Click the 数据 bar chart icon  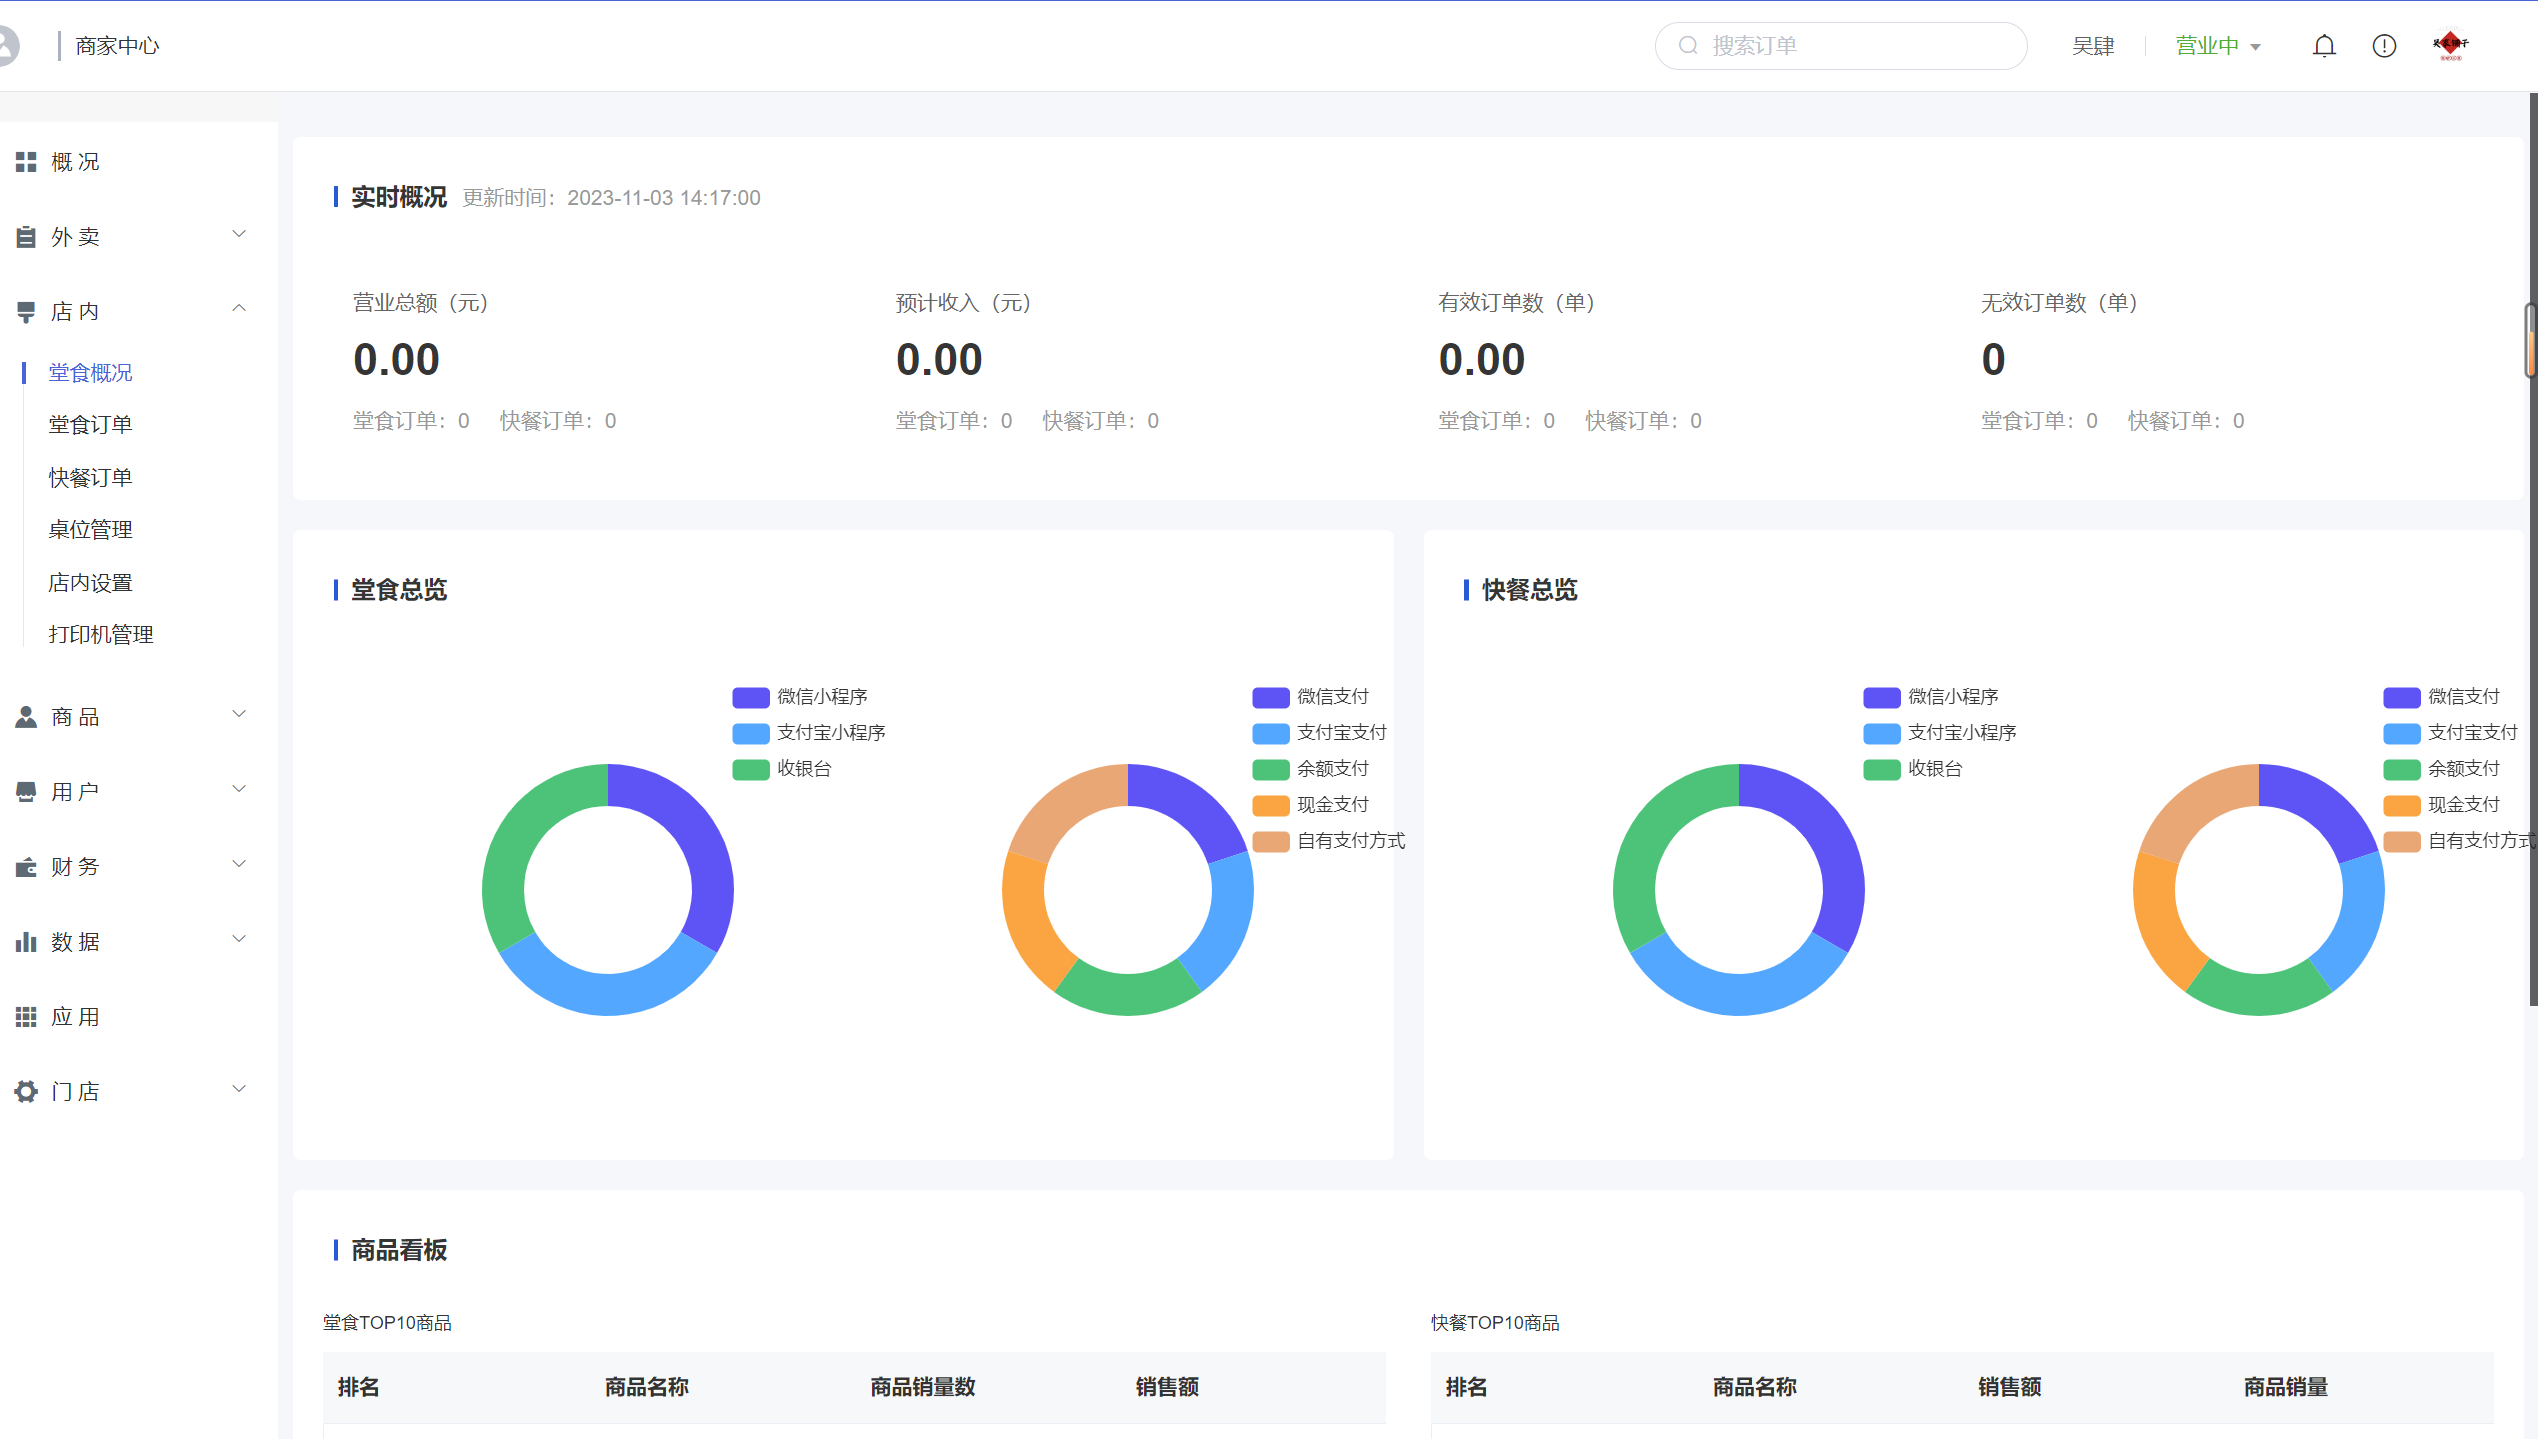click(26, 942)
